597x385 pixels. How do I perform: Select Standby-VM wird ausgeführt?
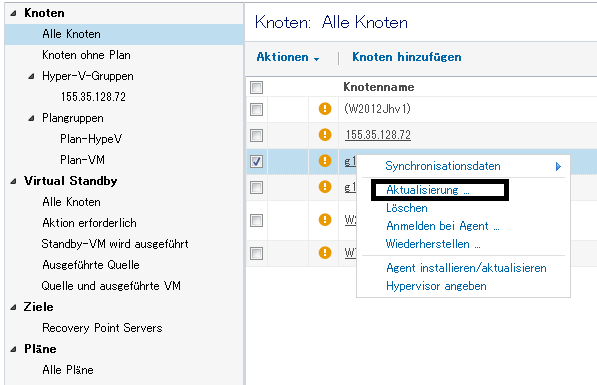tap(115, 244)
